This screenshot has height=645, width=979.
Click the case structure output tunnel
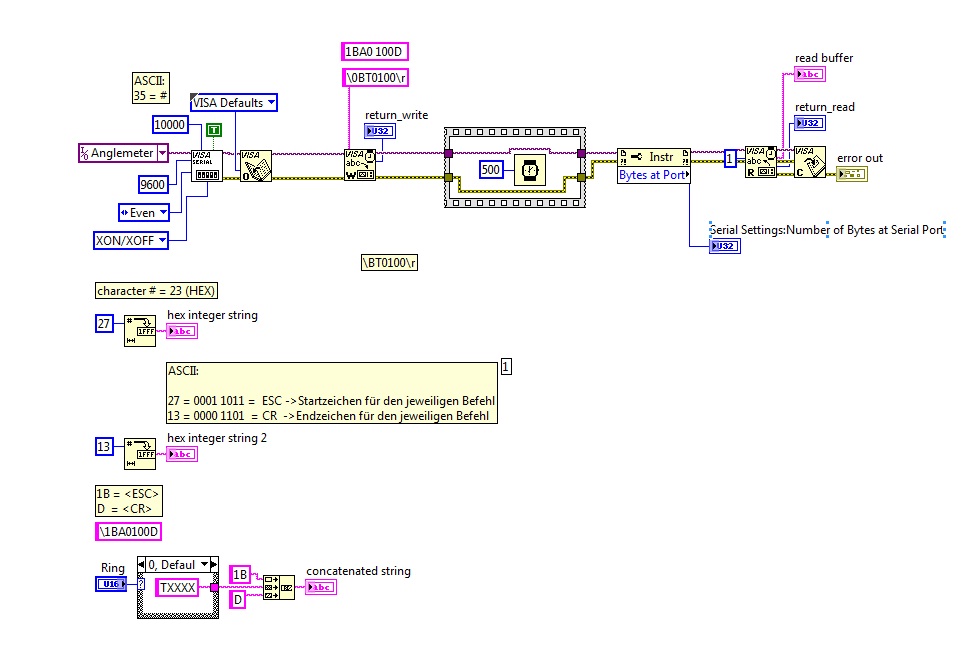(x=214, y=588)
